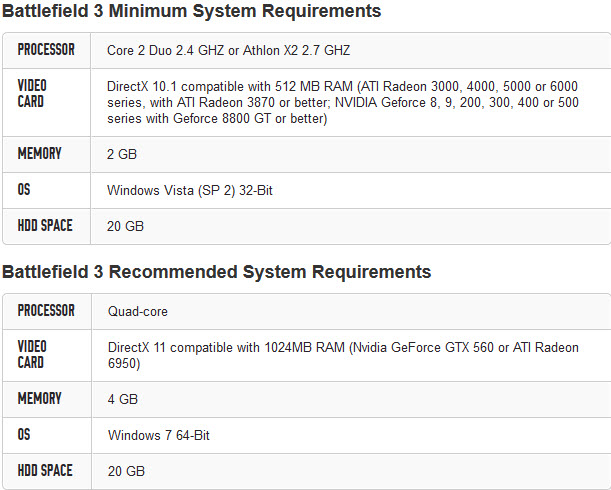The width and height of the screenshot is (611, 490).
Task: Click the Quad-core processor value
Action: coord(140,312)
